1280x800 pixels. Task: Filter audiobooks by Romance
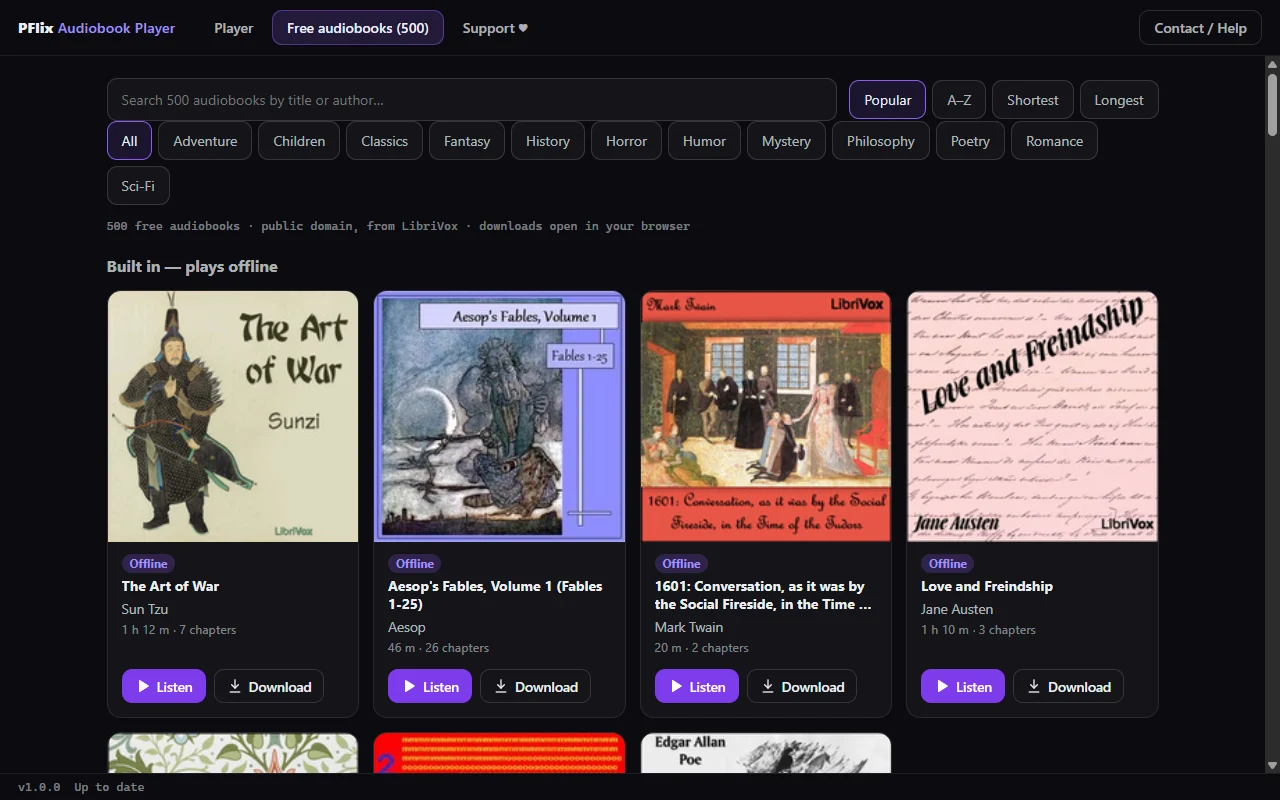click(x=1054, y=141)
